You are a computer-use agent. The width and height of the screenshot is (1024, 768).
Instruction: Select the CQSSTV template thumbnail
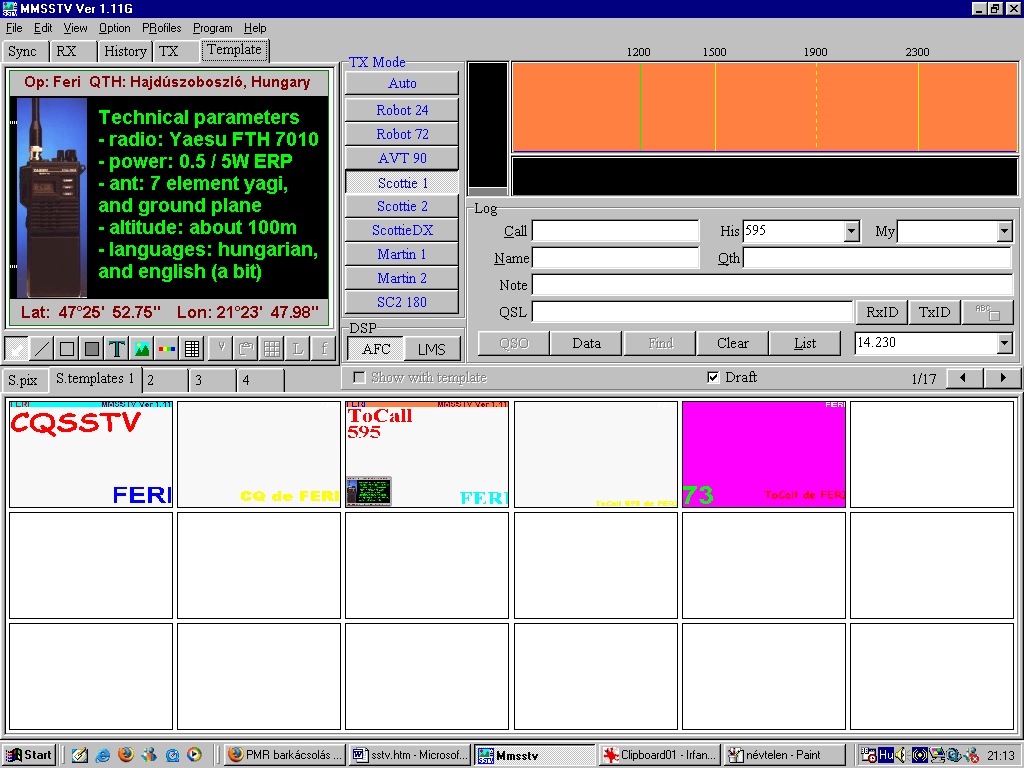coord(91,454)
